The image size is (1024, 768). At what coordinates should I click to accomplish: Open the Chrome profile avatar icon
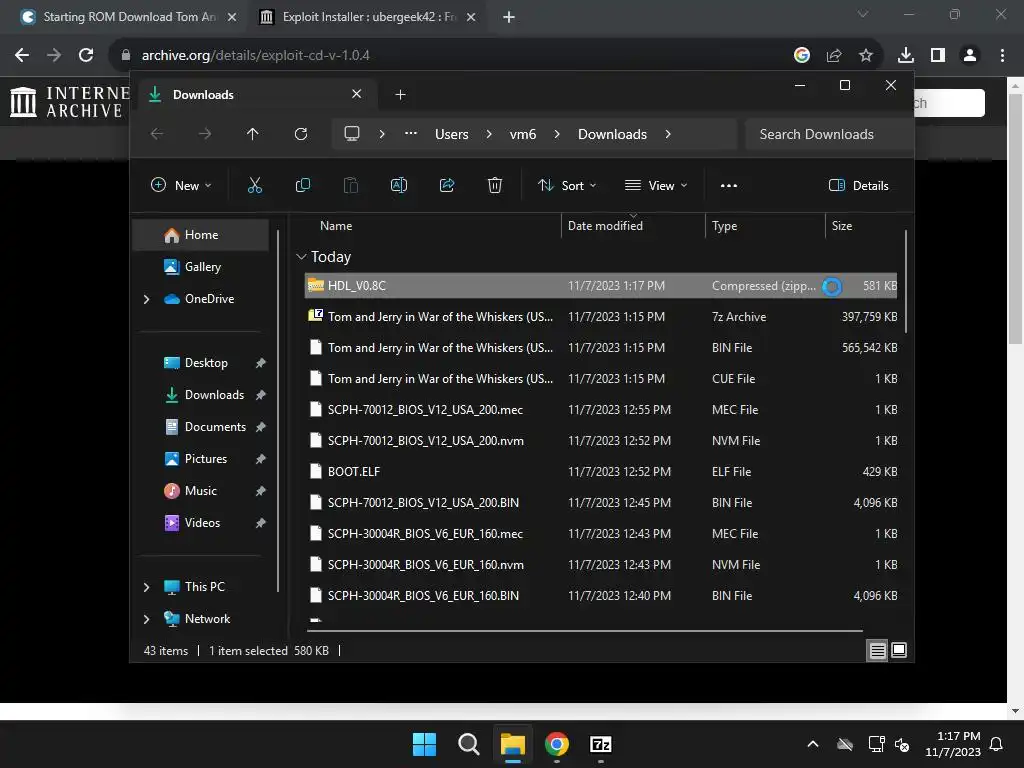click(x=970, y=56)
